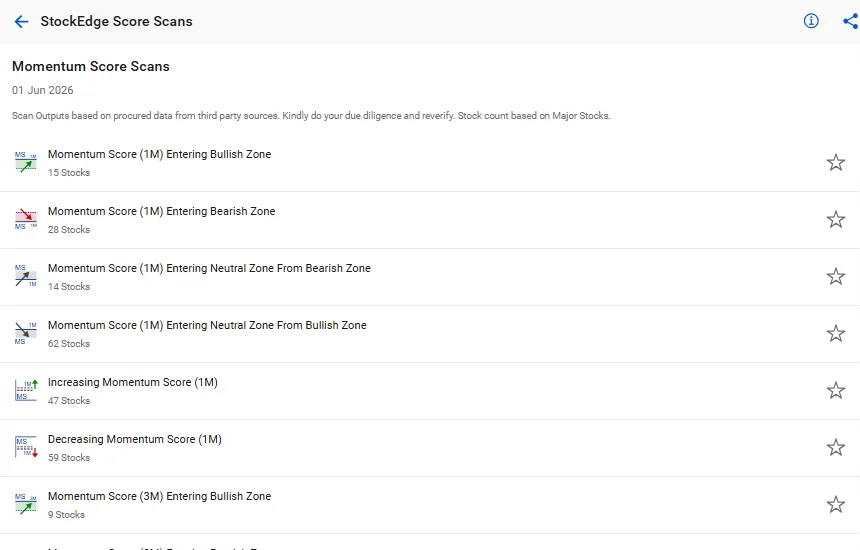Open Entering Neutral Zone From Bullish Zone scan
This screenshot has width=860, height=550.
point(430,334)
